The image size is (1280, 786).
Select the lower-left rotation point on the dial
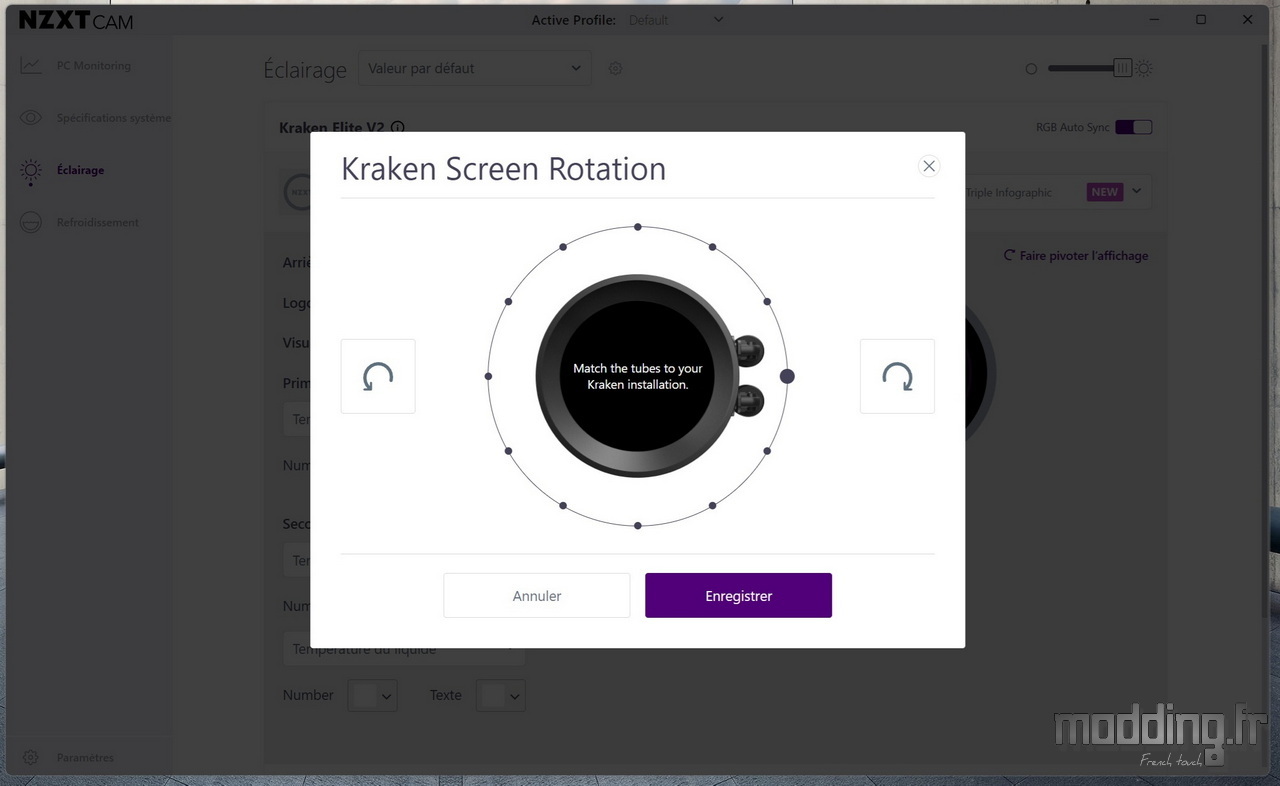508,451
